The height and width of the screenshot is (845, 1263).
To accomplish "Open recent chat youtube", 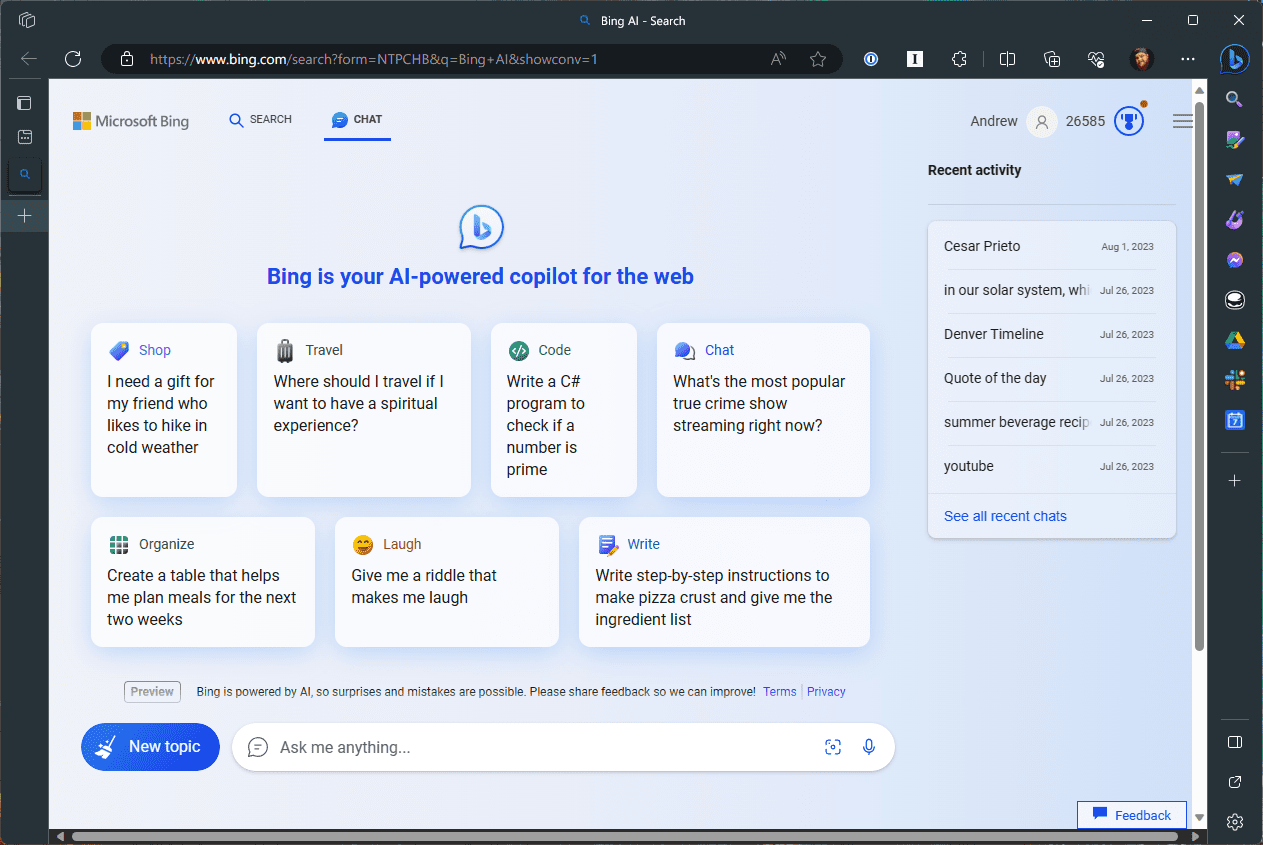I will pos(1049,466).
